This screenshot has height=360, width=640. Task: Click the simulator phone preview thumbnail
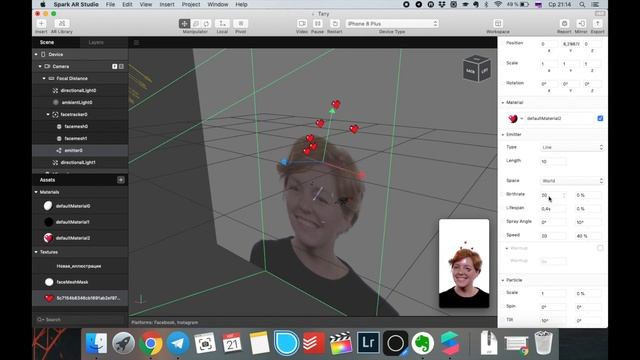pyautogui.click(x=464, y=263)
